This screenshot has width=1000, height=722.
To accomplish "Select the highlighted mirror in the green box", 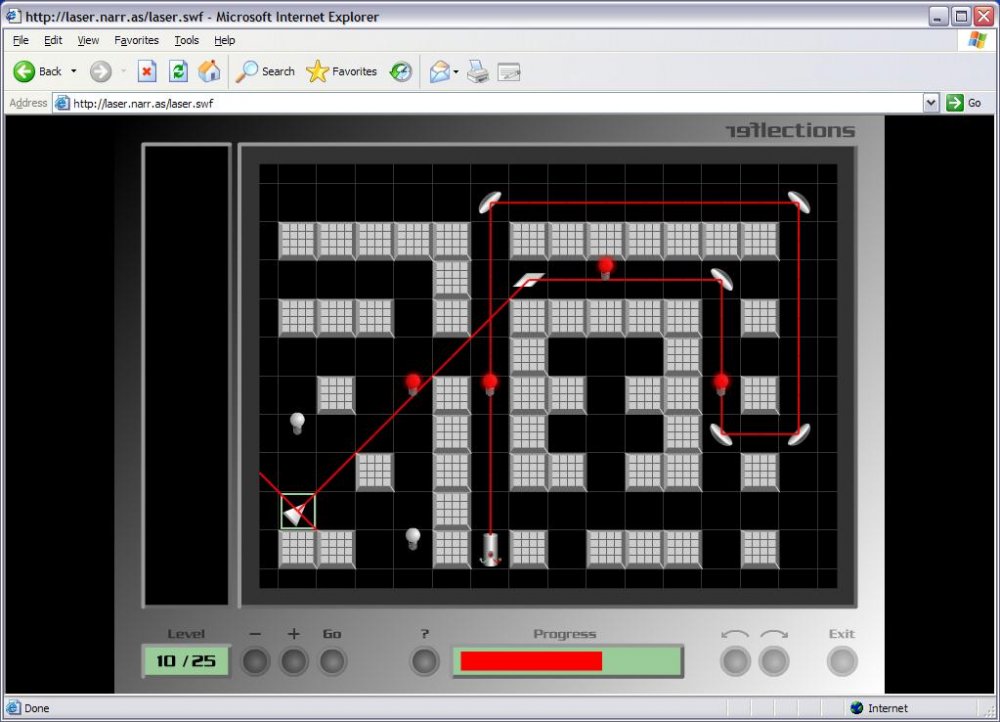I will (x=298, y=511).
